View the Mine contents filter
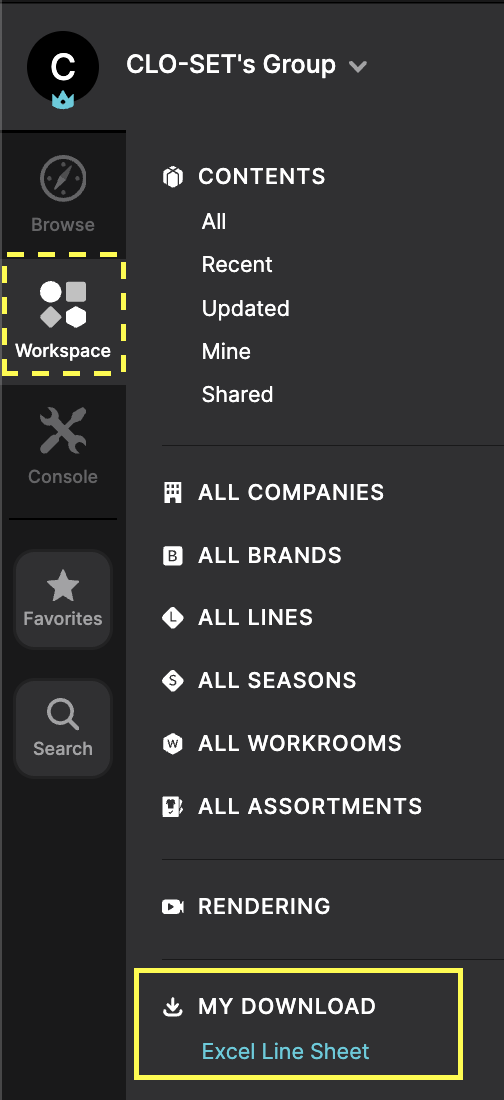 (x=226, y=351)
